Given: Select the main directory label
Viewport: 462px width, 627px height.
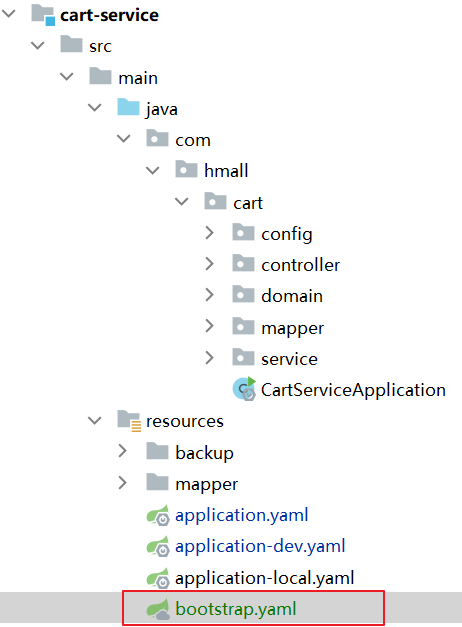Looking at the screenshot, I should coord(138,78).
